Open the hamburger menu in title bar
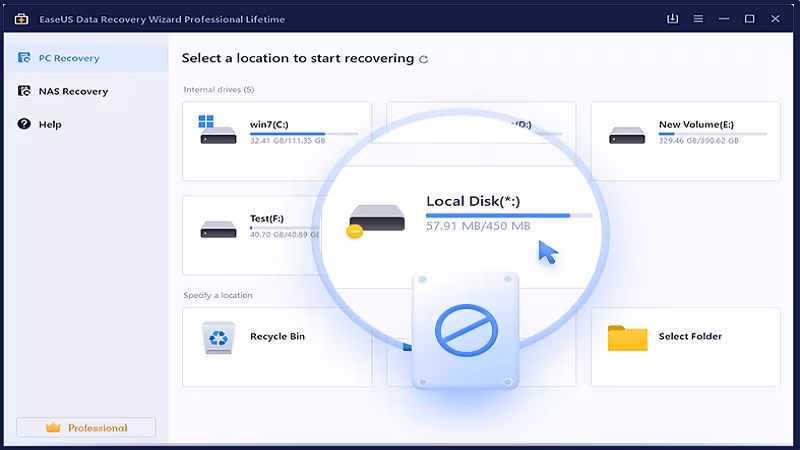This screenshot has height=450, width=800. click(x=698, y=19)
